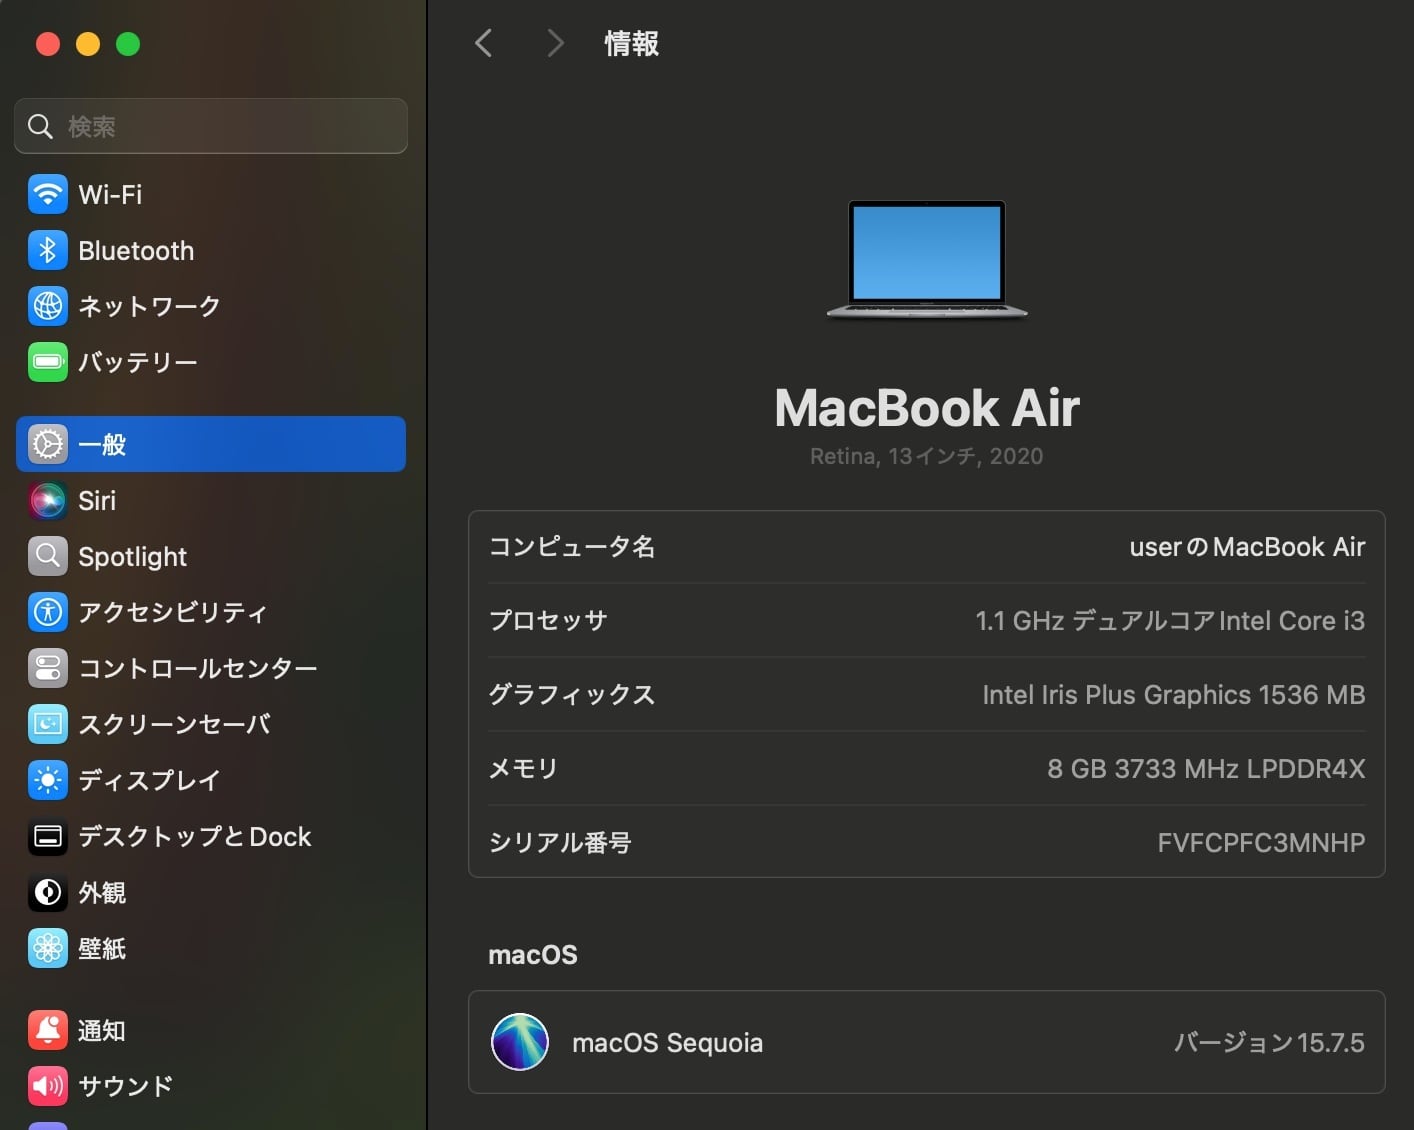Click the macOS Sequoia name text
This screenshot has width=1414, height=1130.
click(667, 1043)
